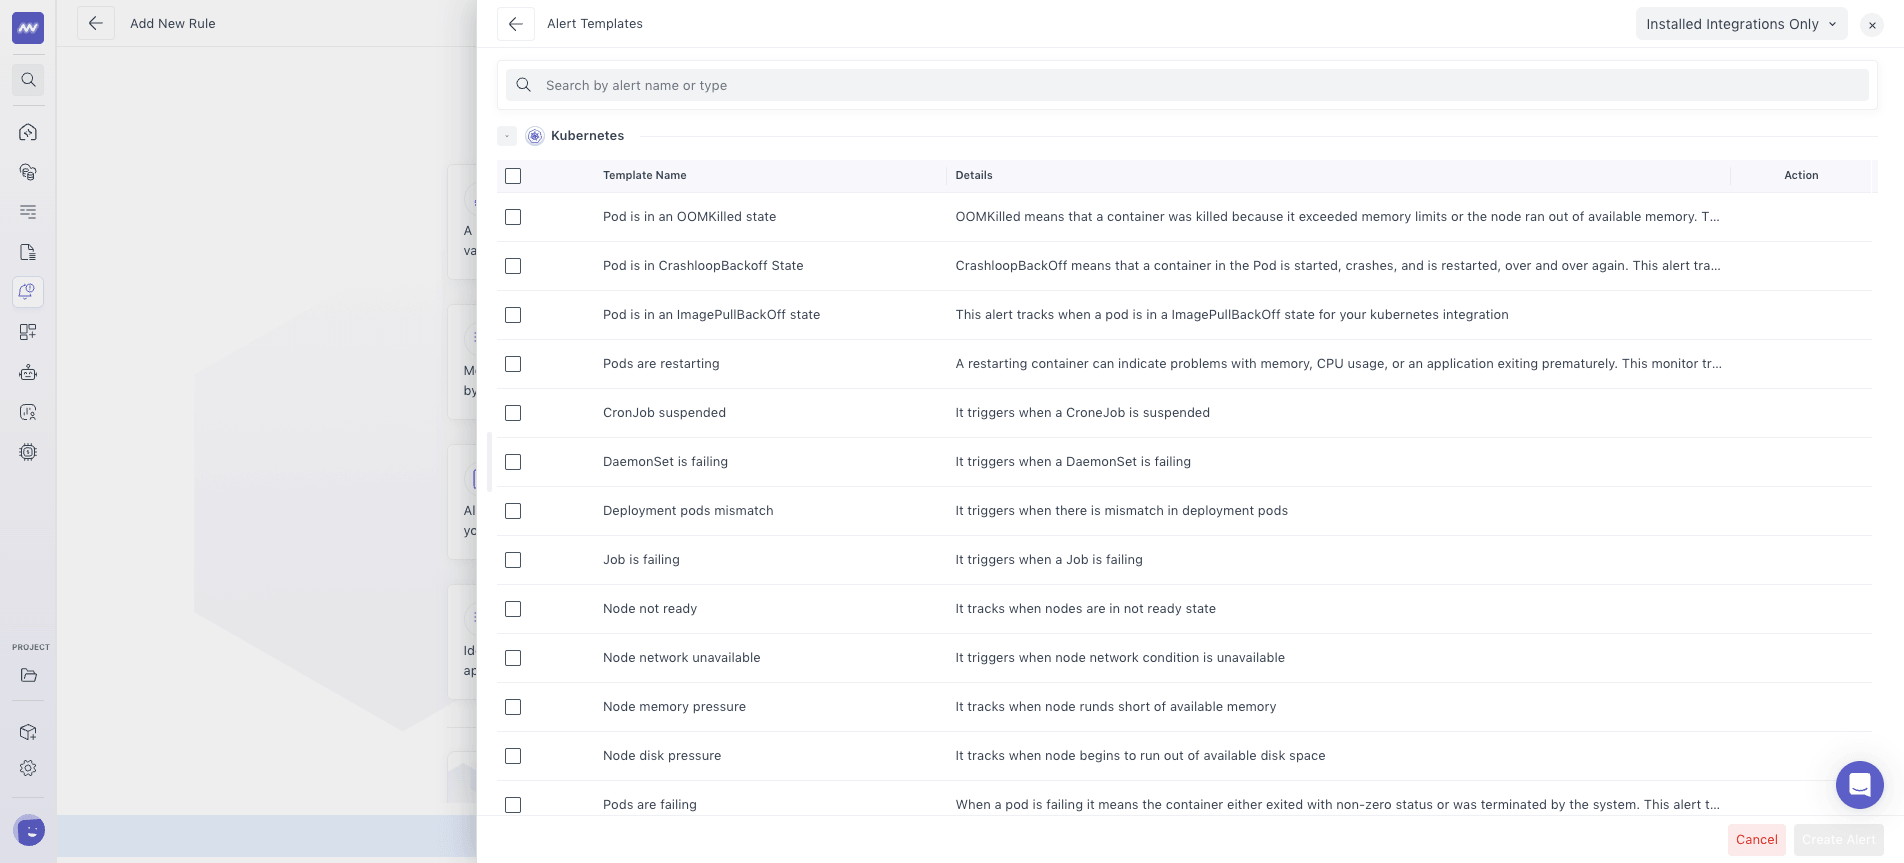Click the Details column header
Screen dimensions: 1904x863
click(x=973, y=175)
